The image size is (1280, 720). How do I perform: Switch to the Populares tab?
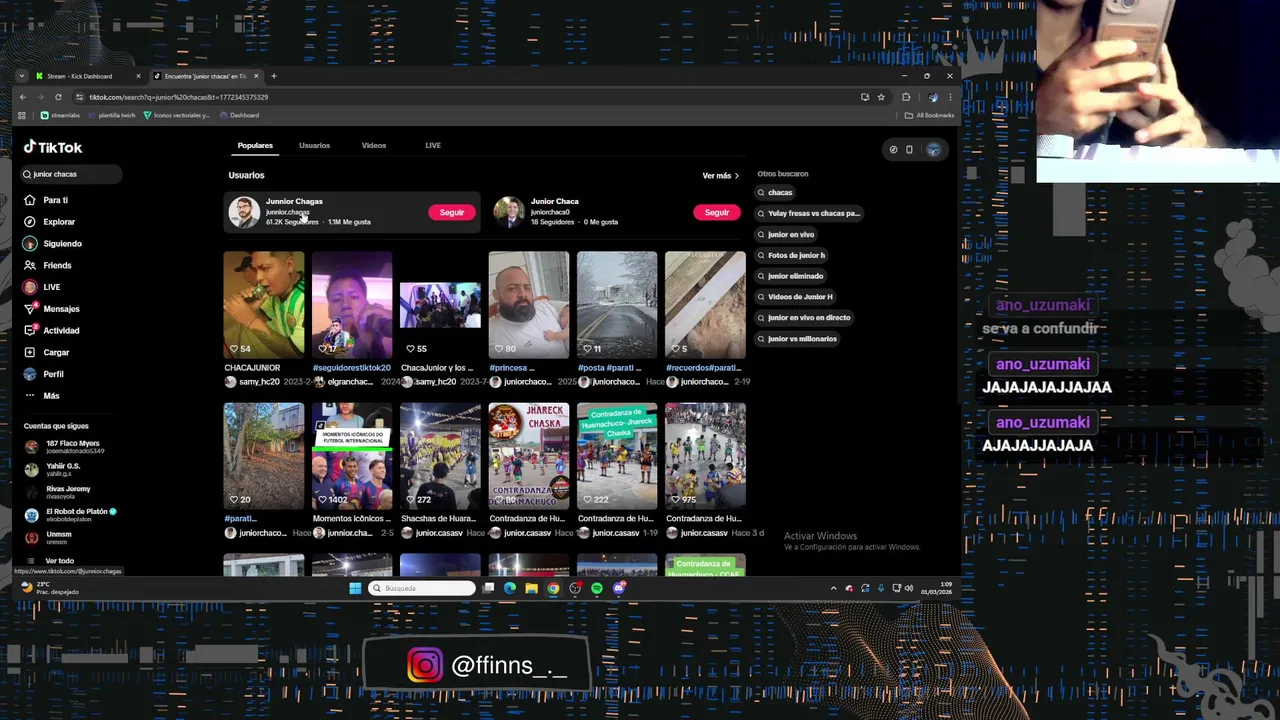click(x=255, y=146)
